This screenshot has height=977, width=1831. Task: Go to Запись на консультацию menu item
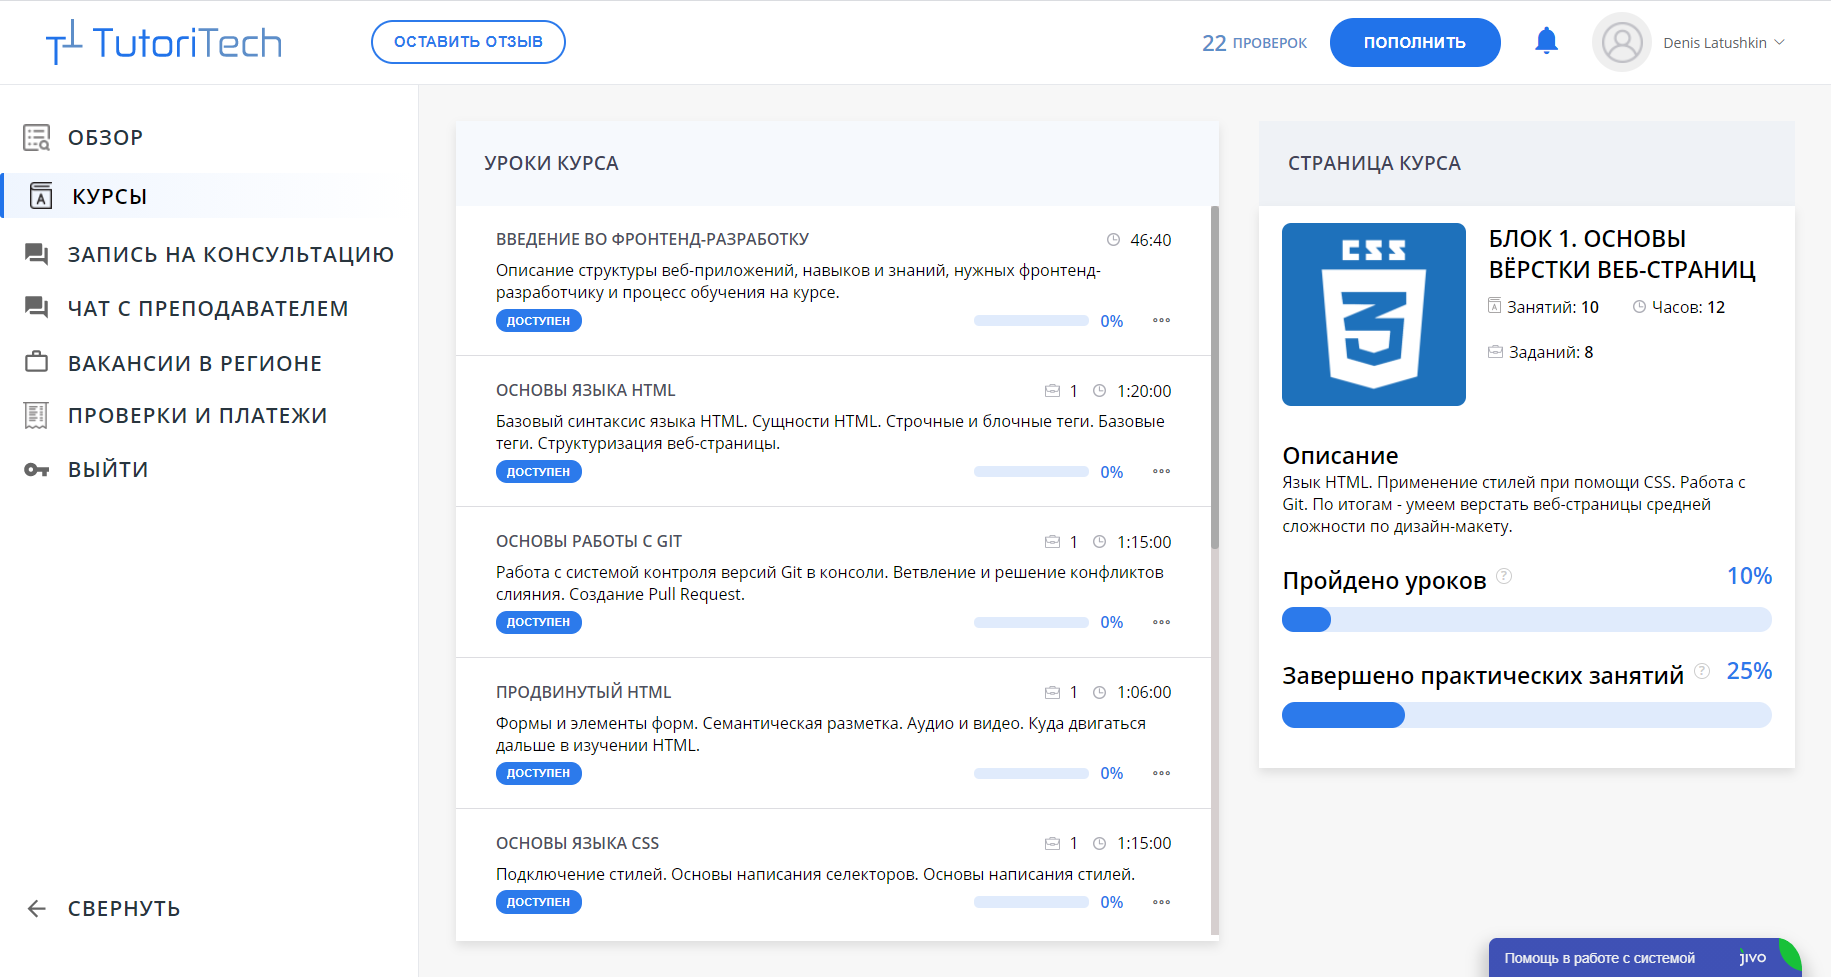point(230,255)
